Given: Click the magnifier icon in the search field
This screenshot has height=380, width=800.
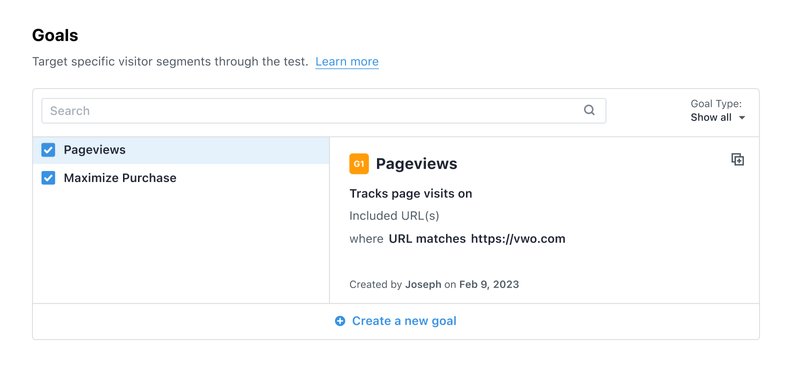Looking at the screenshot, I should pos(589,110).
